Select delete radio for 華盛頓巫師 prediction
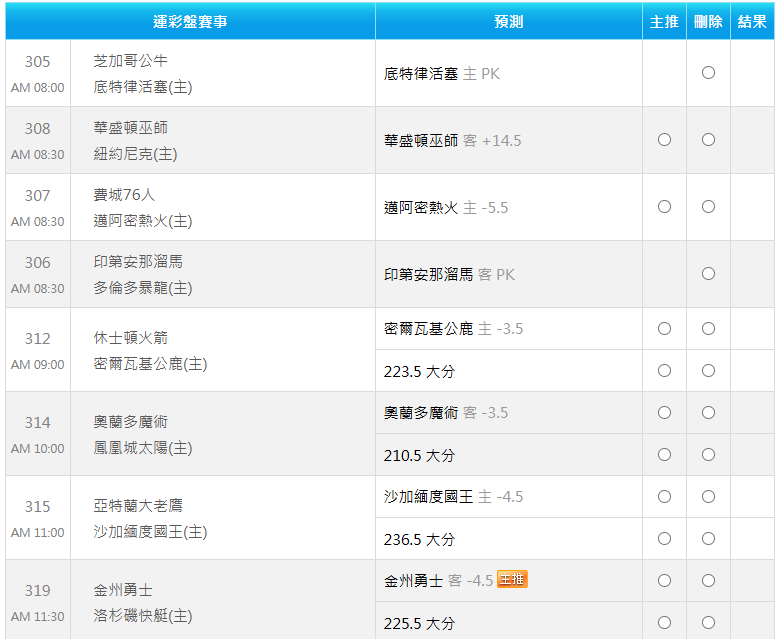The width and height of the screenshot is (777, 639). [x=708, y=140]
